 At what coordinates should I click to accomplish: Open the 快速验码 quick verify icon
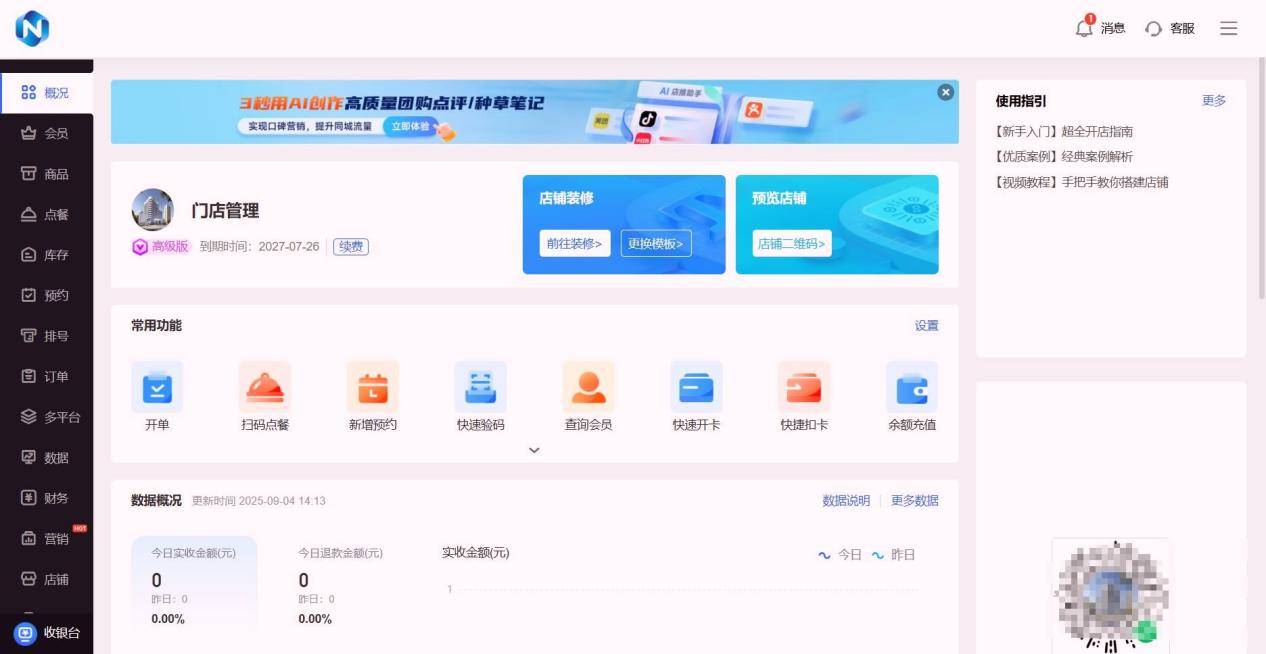coord(480,387)
